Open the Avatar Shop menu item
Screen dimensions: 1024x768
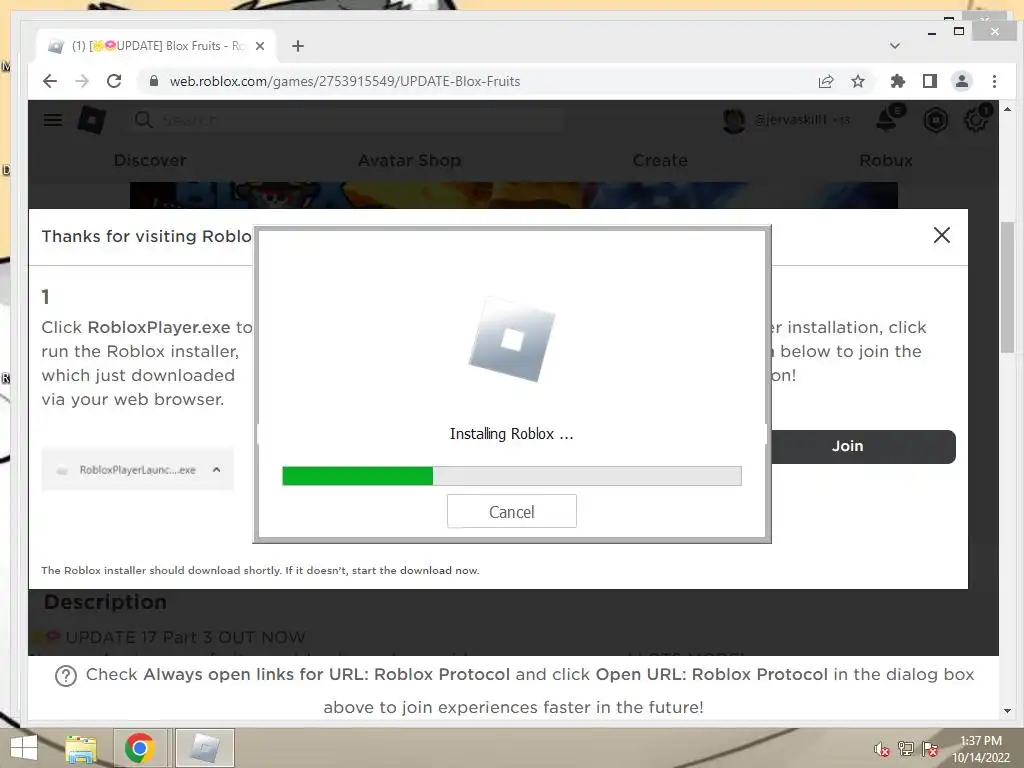pos(409,160)
